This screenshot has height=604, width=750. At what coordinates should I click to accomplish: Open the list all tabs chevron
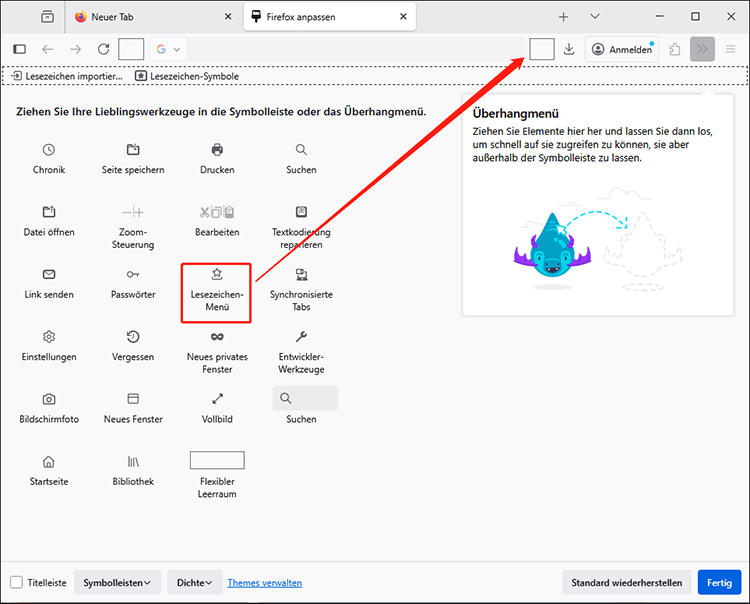(x=595, y=17)
